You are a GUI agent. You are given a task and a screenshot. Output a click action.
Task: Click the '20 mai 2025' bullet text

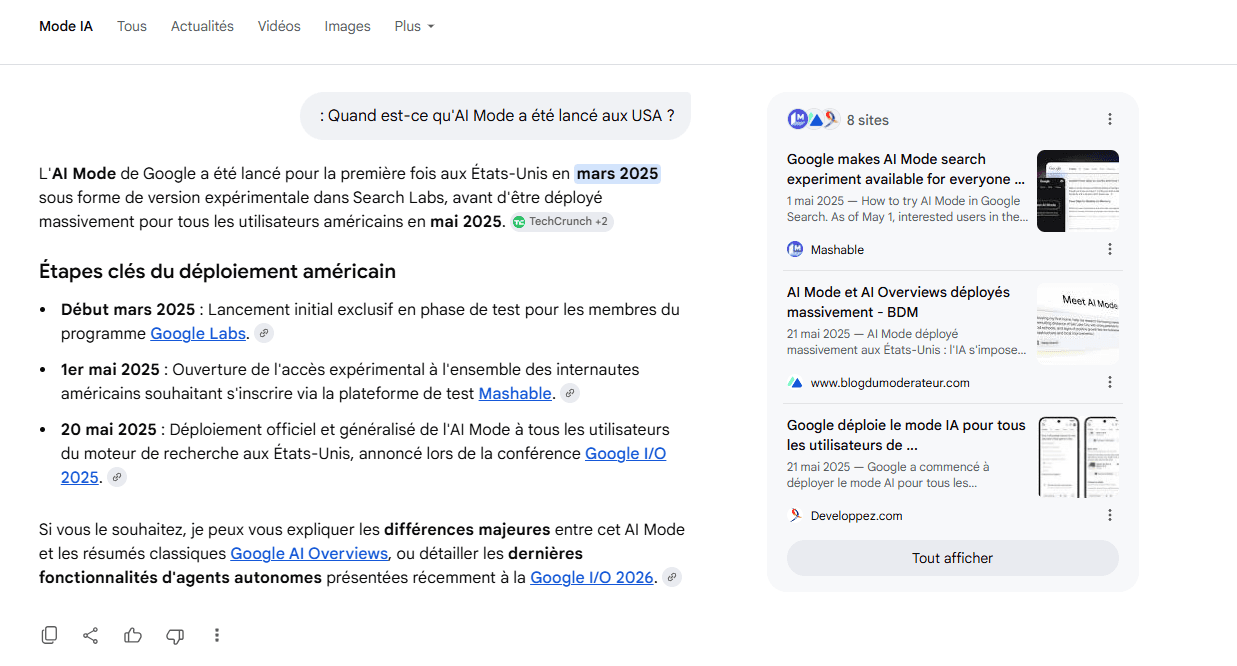point(109,430)
